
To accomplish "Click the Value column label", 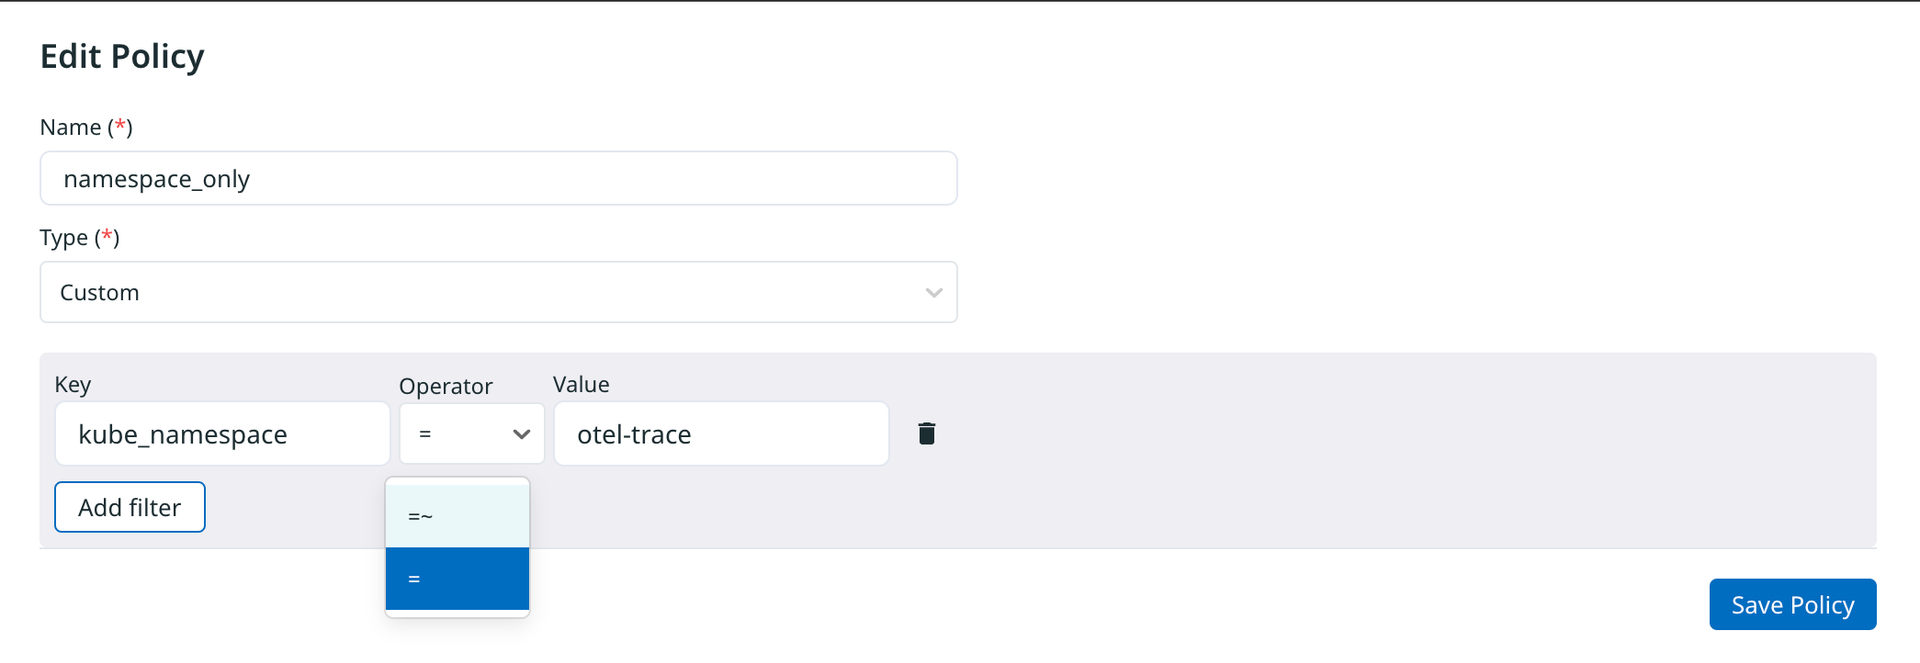I will click(x=581, y=385).
